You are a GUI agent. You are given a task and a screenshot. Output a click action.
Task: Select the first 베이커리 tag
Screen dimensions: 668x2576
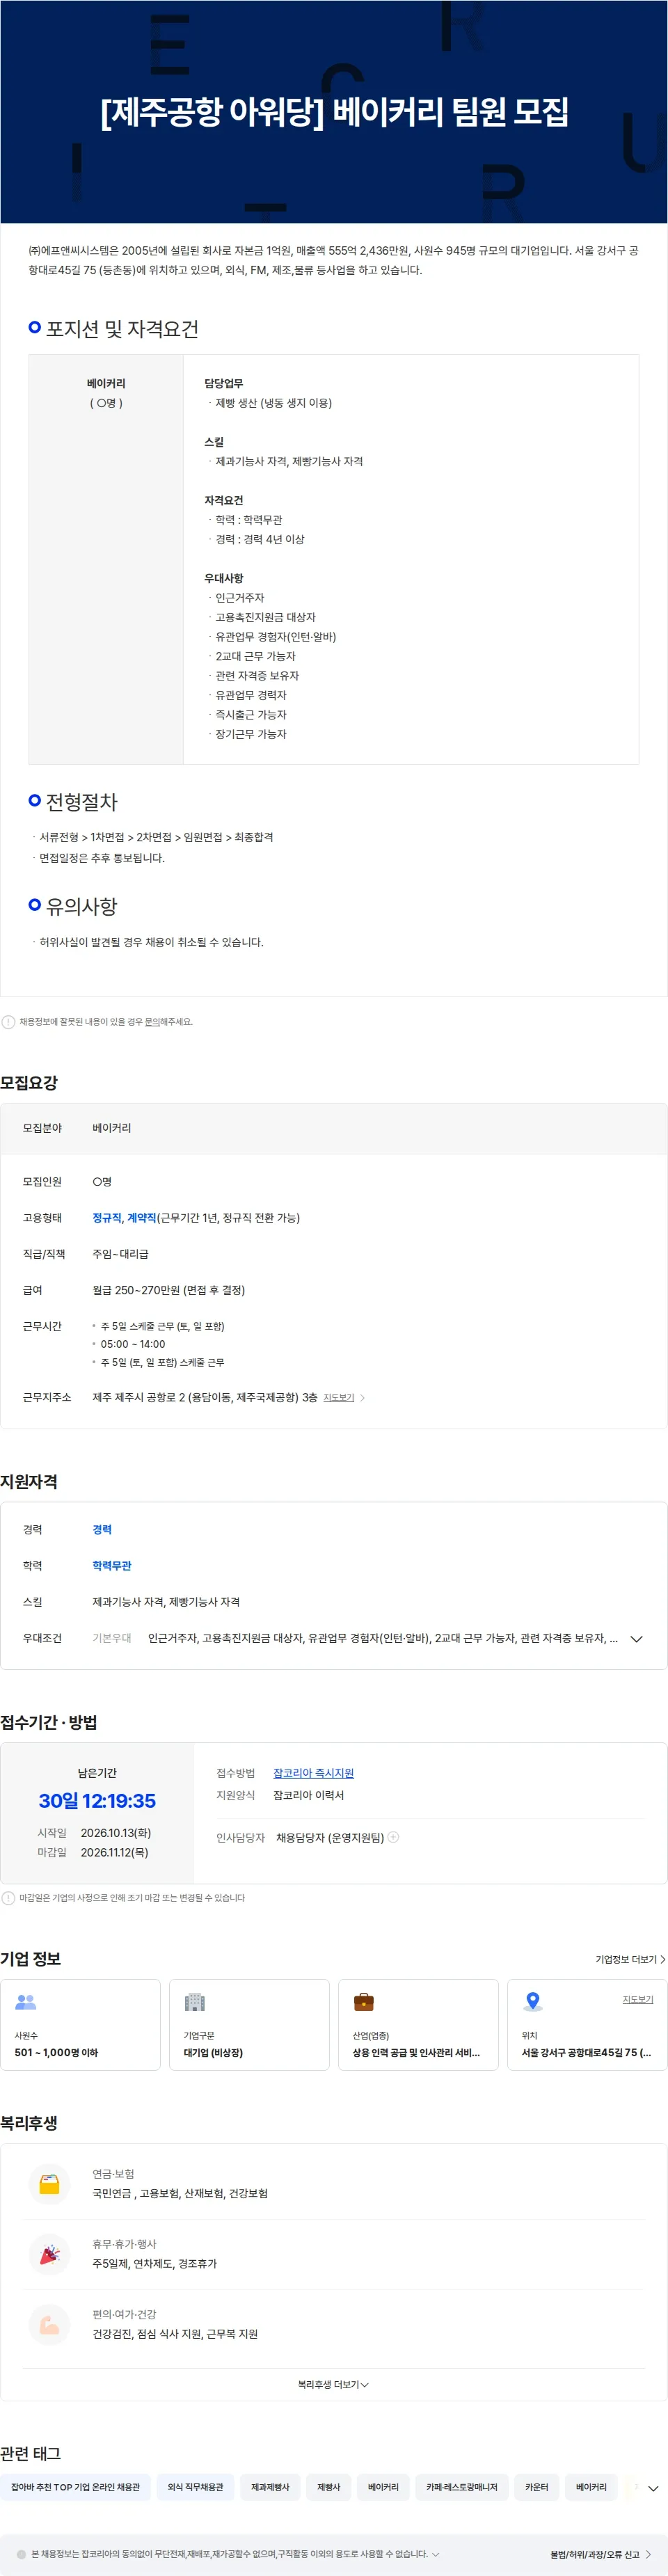383,2487
